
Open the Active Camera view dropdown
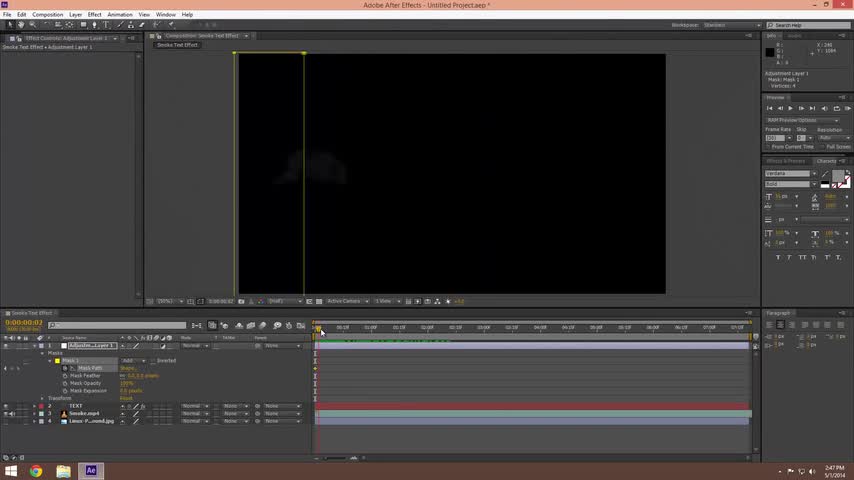click(347, 301)
